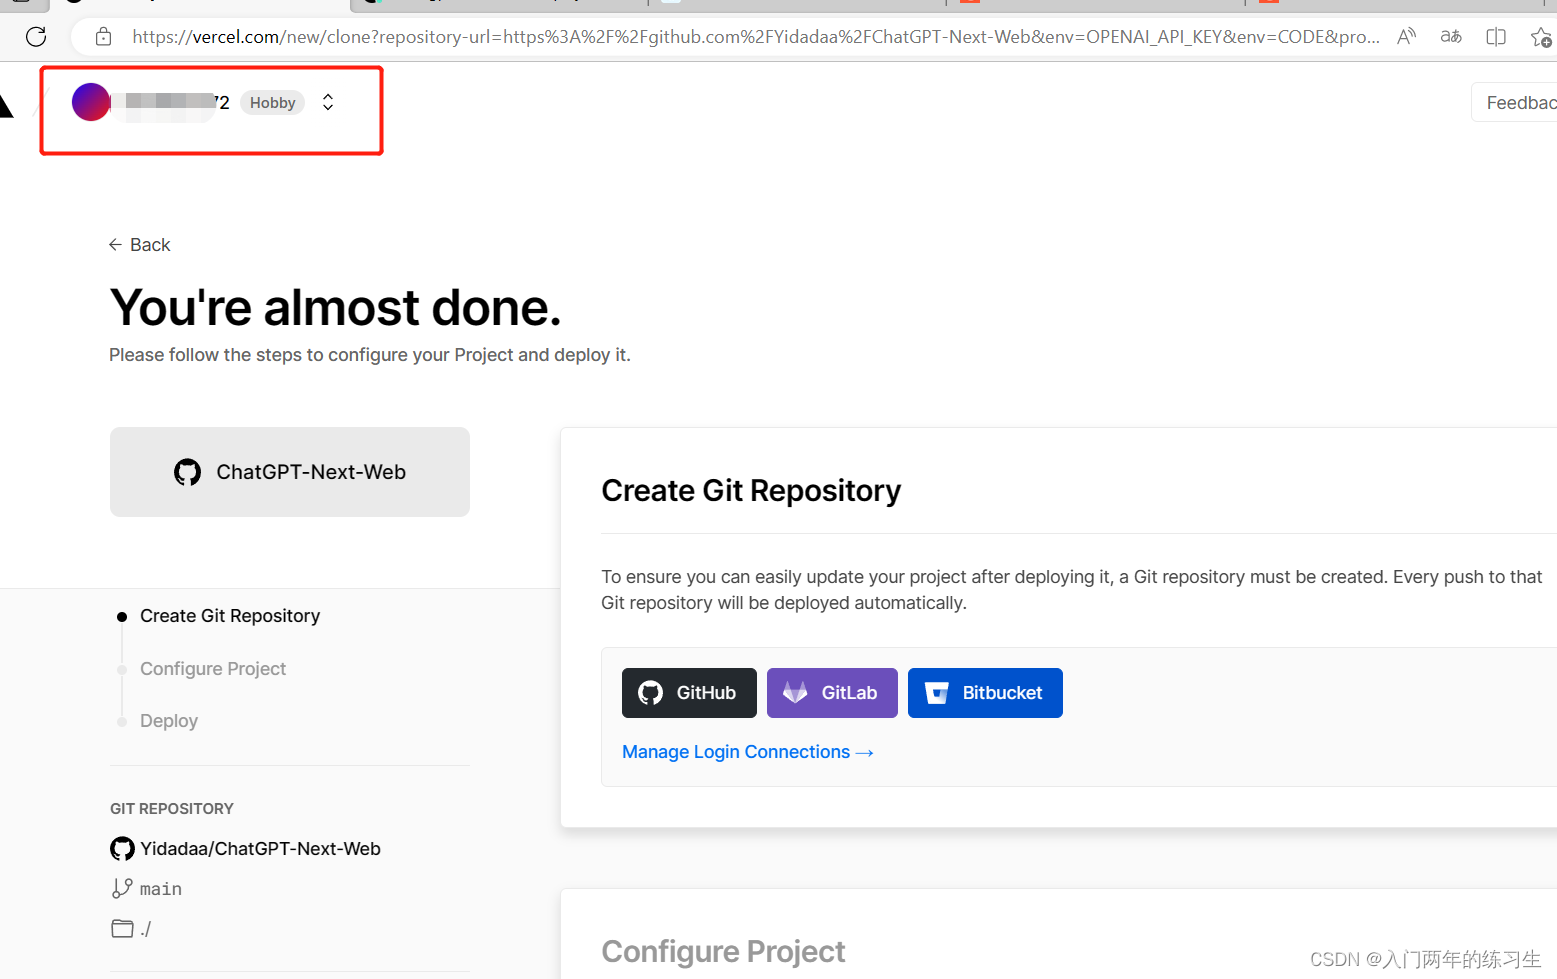Choose GitHub as the Git provider
Image resolution: width=1557 pixels, height=979 pixels.
pyautogui.click(x=689, y=693)
